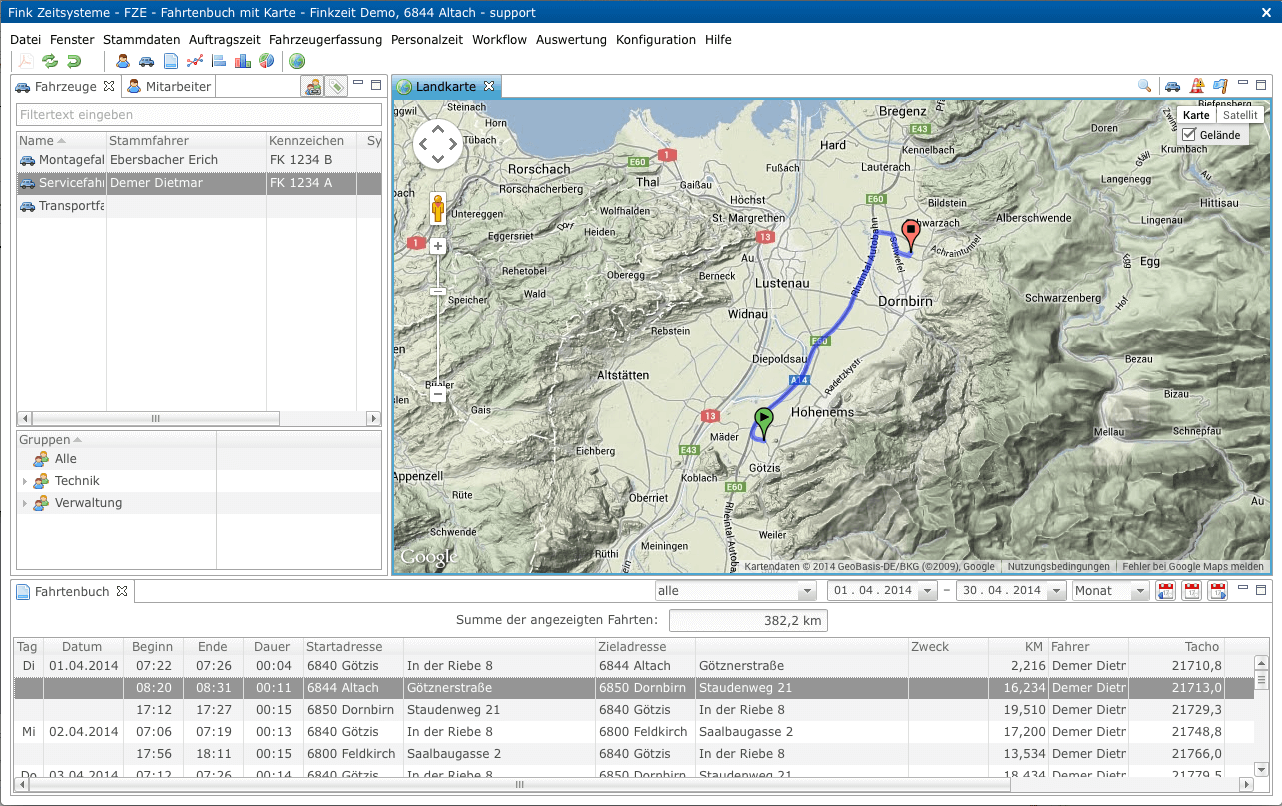Toggle the Gelände terrain checkbox

[1189, 134]
